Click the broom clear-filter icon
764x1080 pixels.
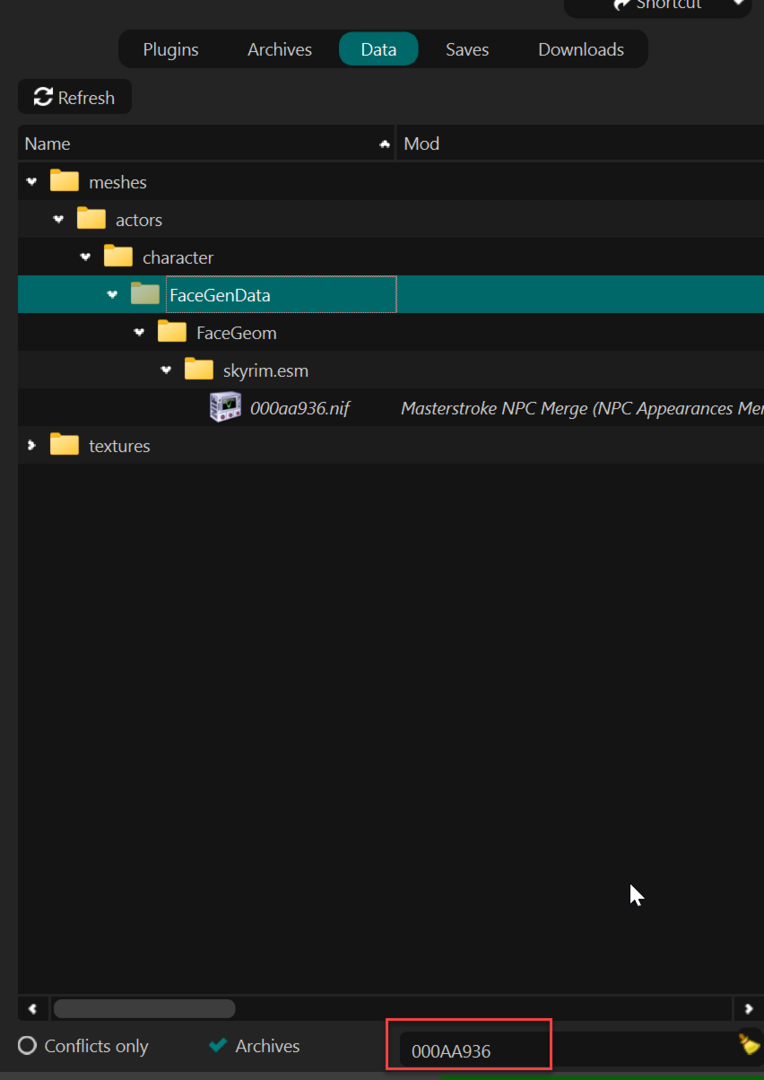tap(750, 1043)
